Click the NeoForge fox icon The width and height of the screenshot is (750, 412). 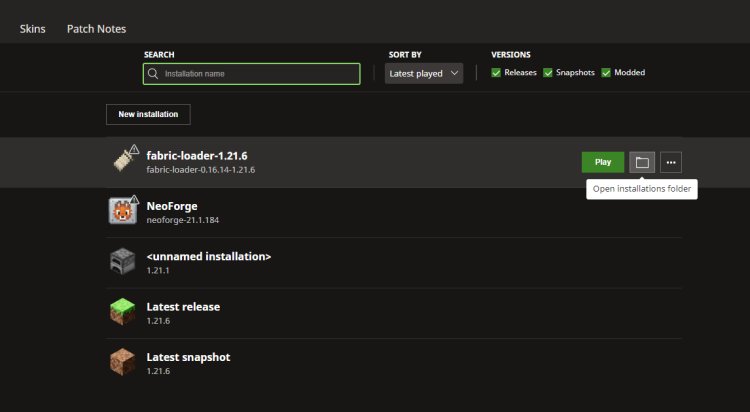click(122, 211)
